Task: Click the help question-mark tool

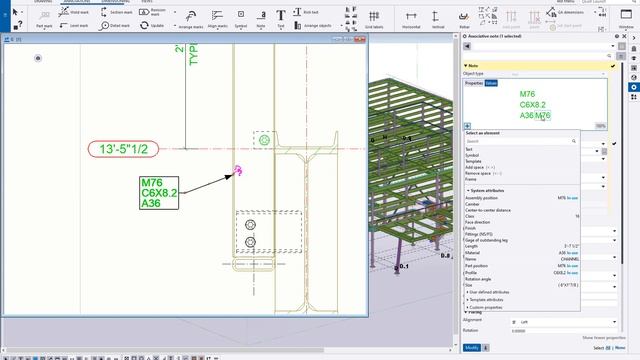Action: coord(18,25)
